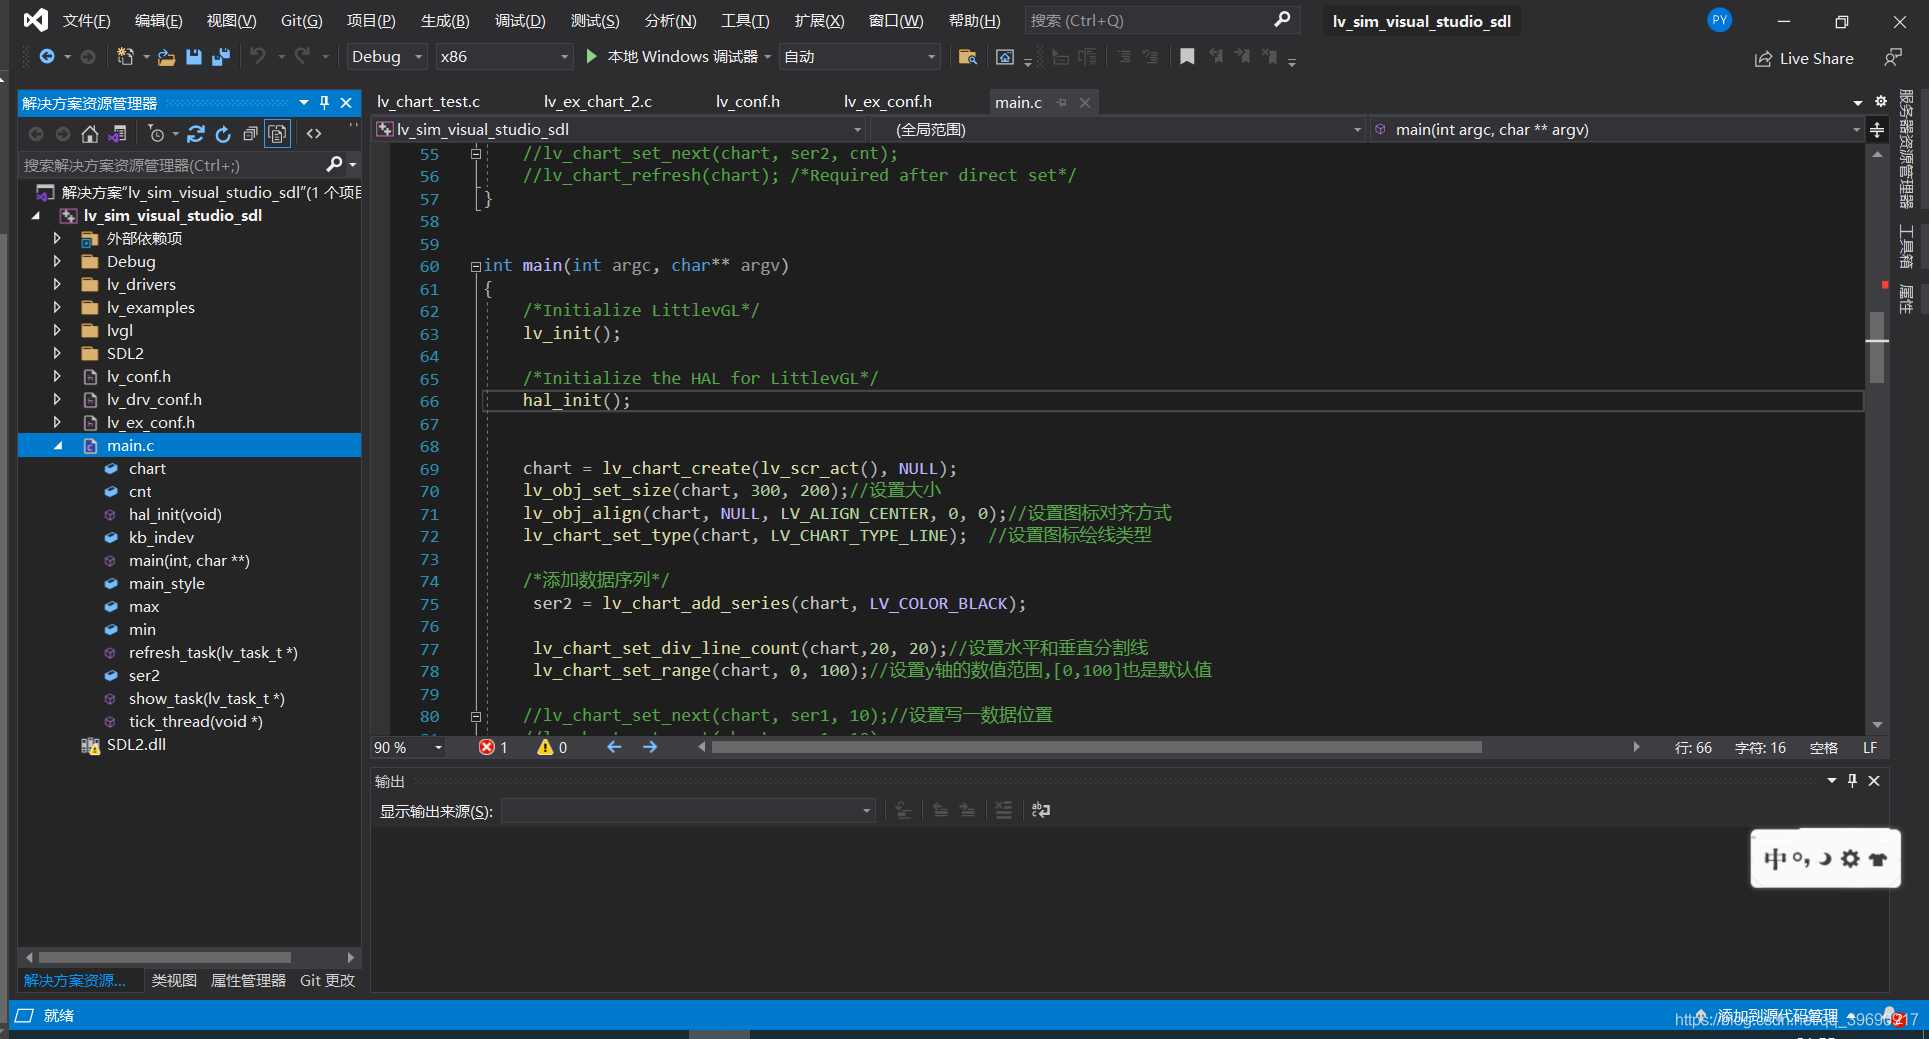Open the 调试(D) debug menu
1929x1039 pixels.
520,21
